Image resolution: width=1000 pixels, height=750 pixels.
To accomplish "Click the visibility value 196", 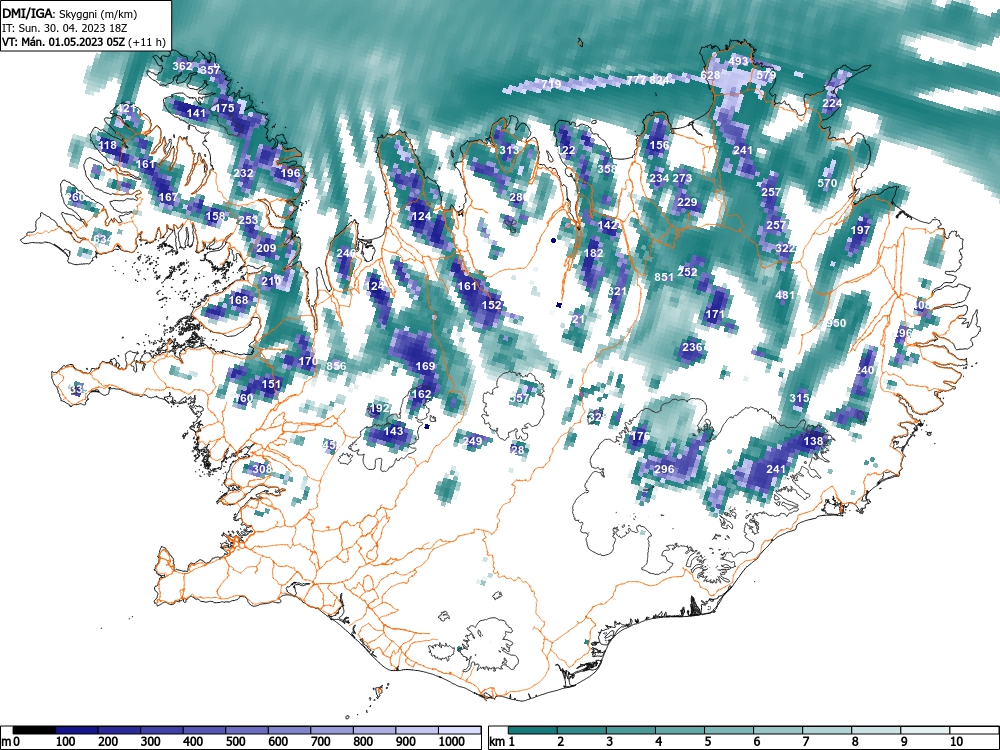I will click(290, 173).
